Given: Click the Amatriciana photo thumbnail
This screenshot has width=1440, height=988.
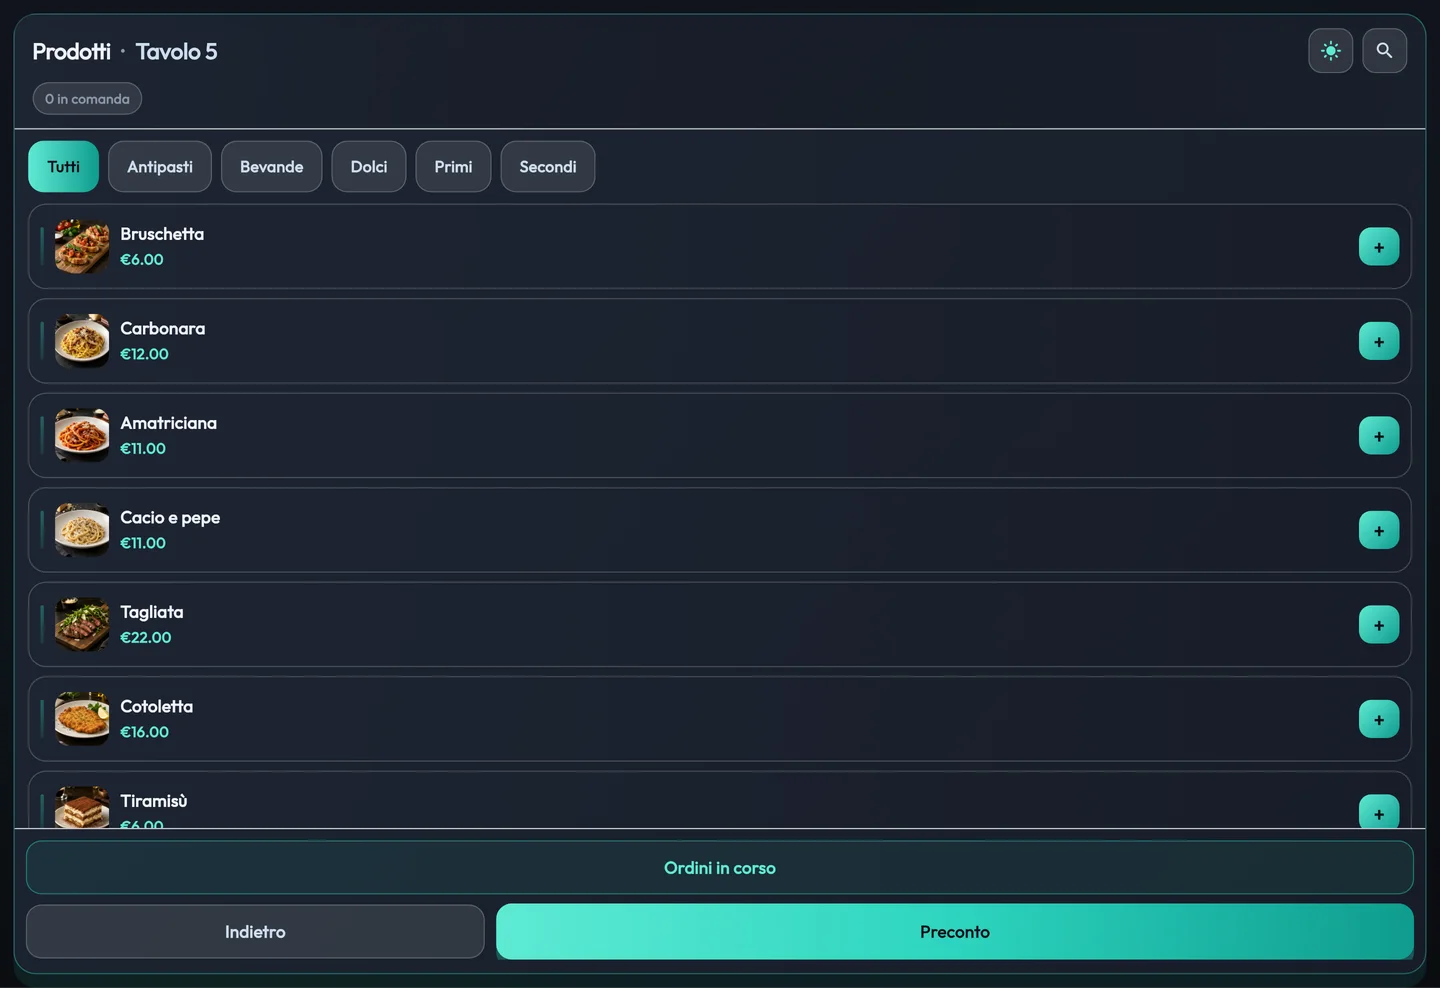Looking at the screenshot, I should tap(82, 436).
